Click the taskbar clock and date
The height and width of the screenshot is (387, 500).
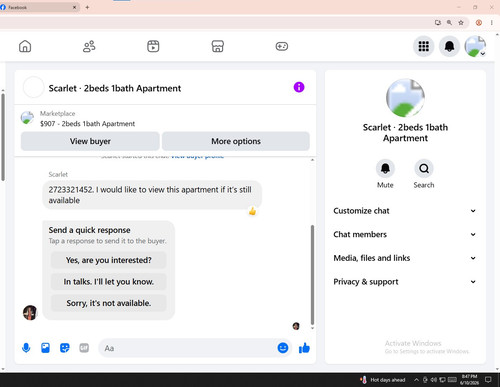coord(469,380)
